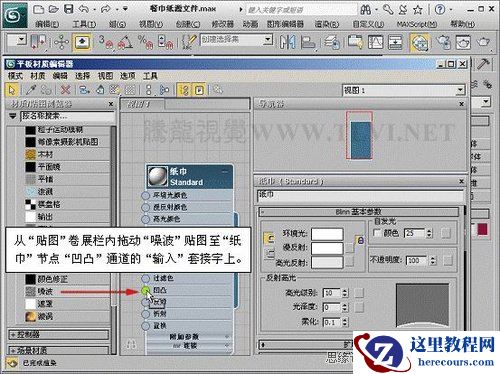Click the 漫反射 map button
Image resolution: width=500 pixels, height=374 pixels.
(349, 248)
